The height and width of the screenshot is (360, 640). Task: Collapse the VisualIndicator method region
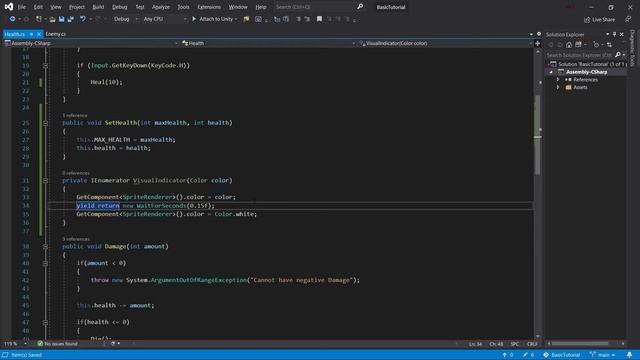45,180
